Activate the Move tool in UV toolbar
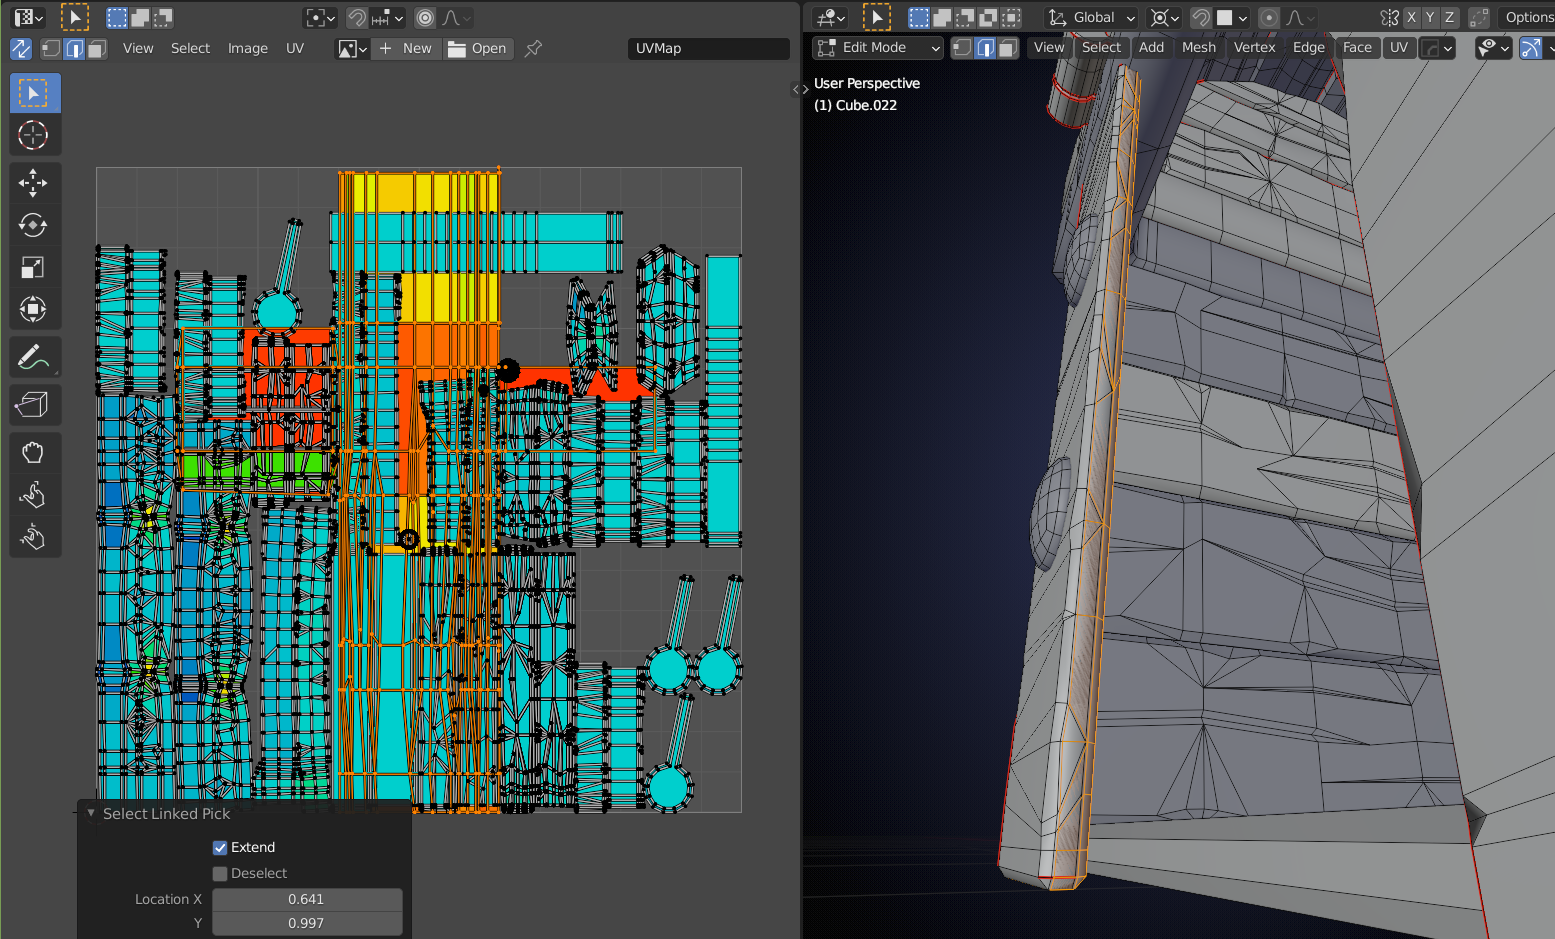Viewport: 1555px width, 939px height. (x=33, y=183)
